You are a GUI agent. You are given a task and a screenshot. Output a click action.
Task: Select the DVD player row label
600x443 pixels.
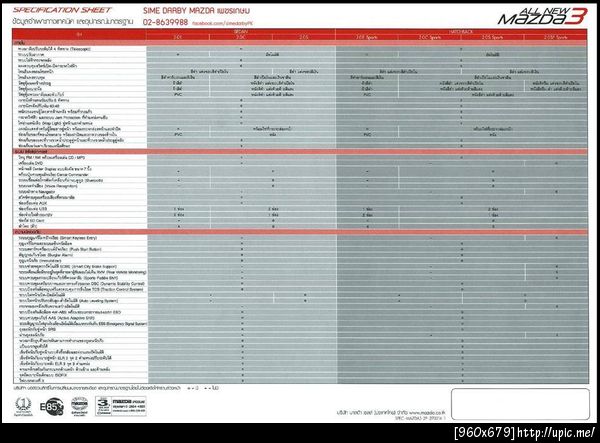pyautogui.click(x=30, y=163)
